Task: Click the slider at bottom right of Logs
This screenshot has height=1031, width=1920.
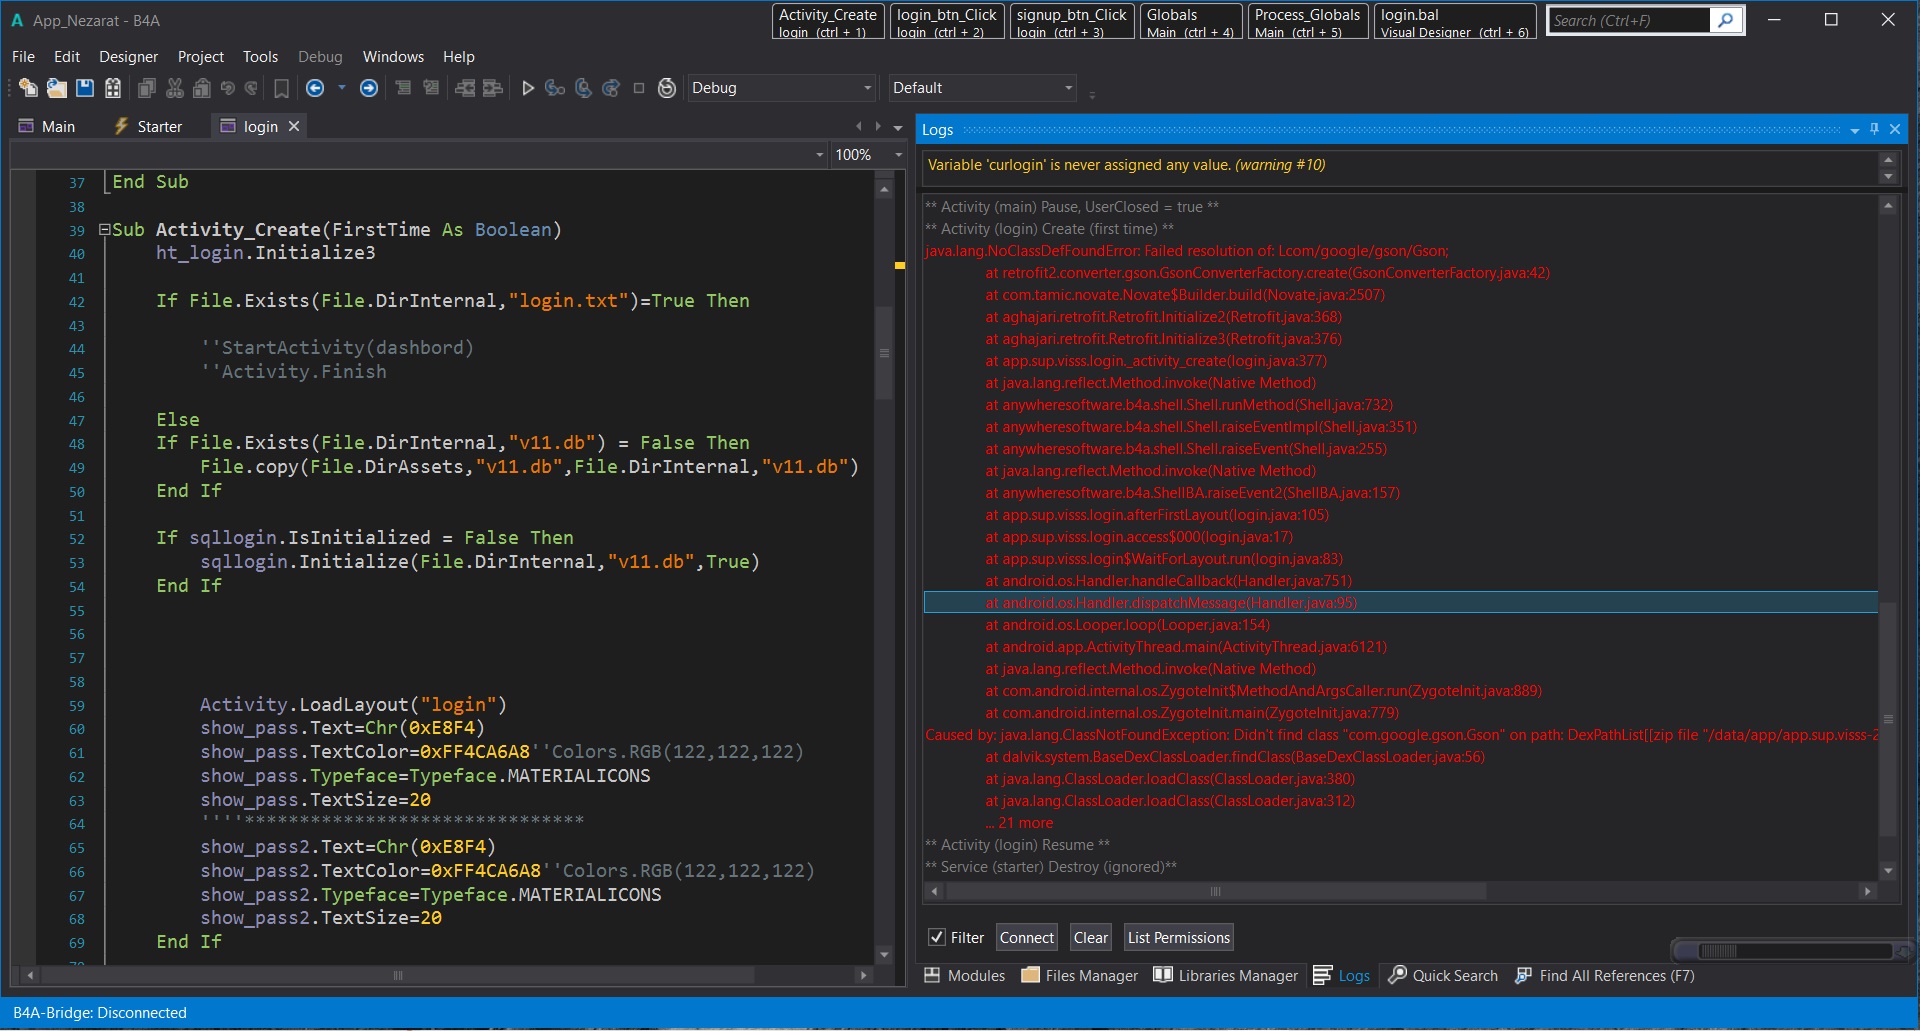Action: [1718, 950]
